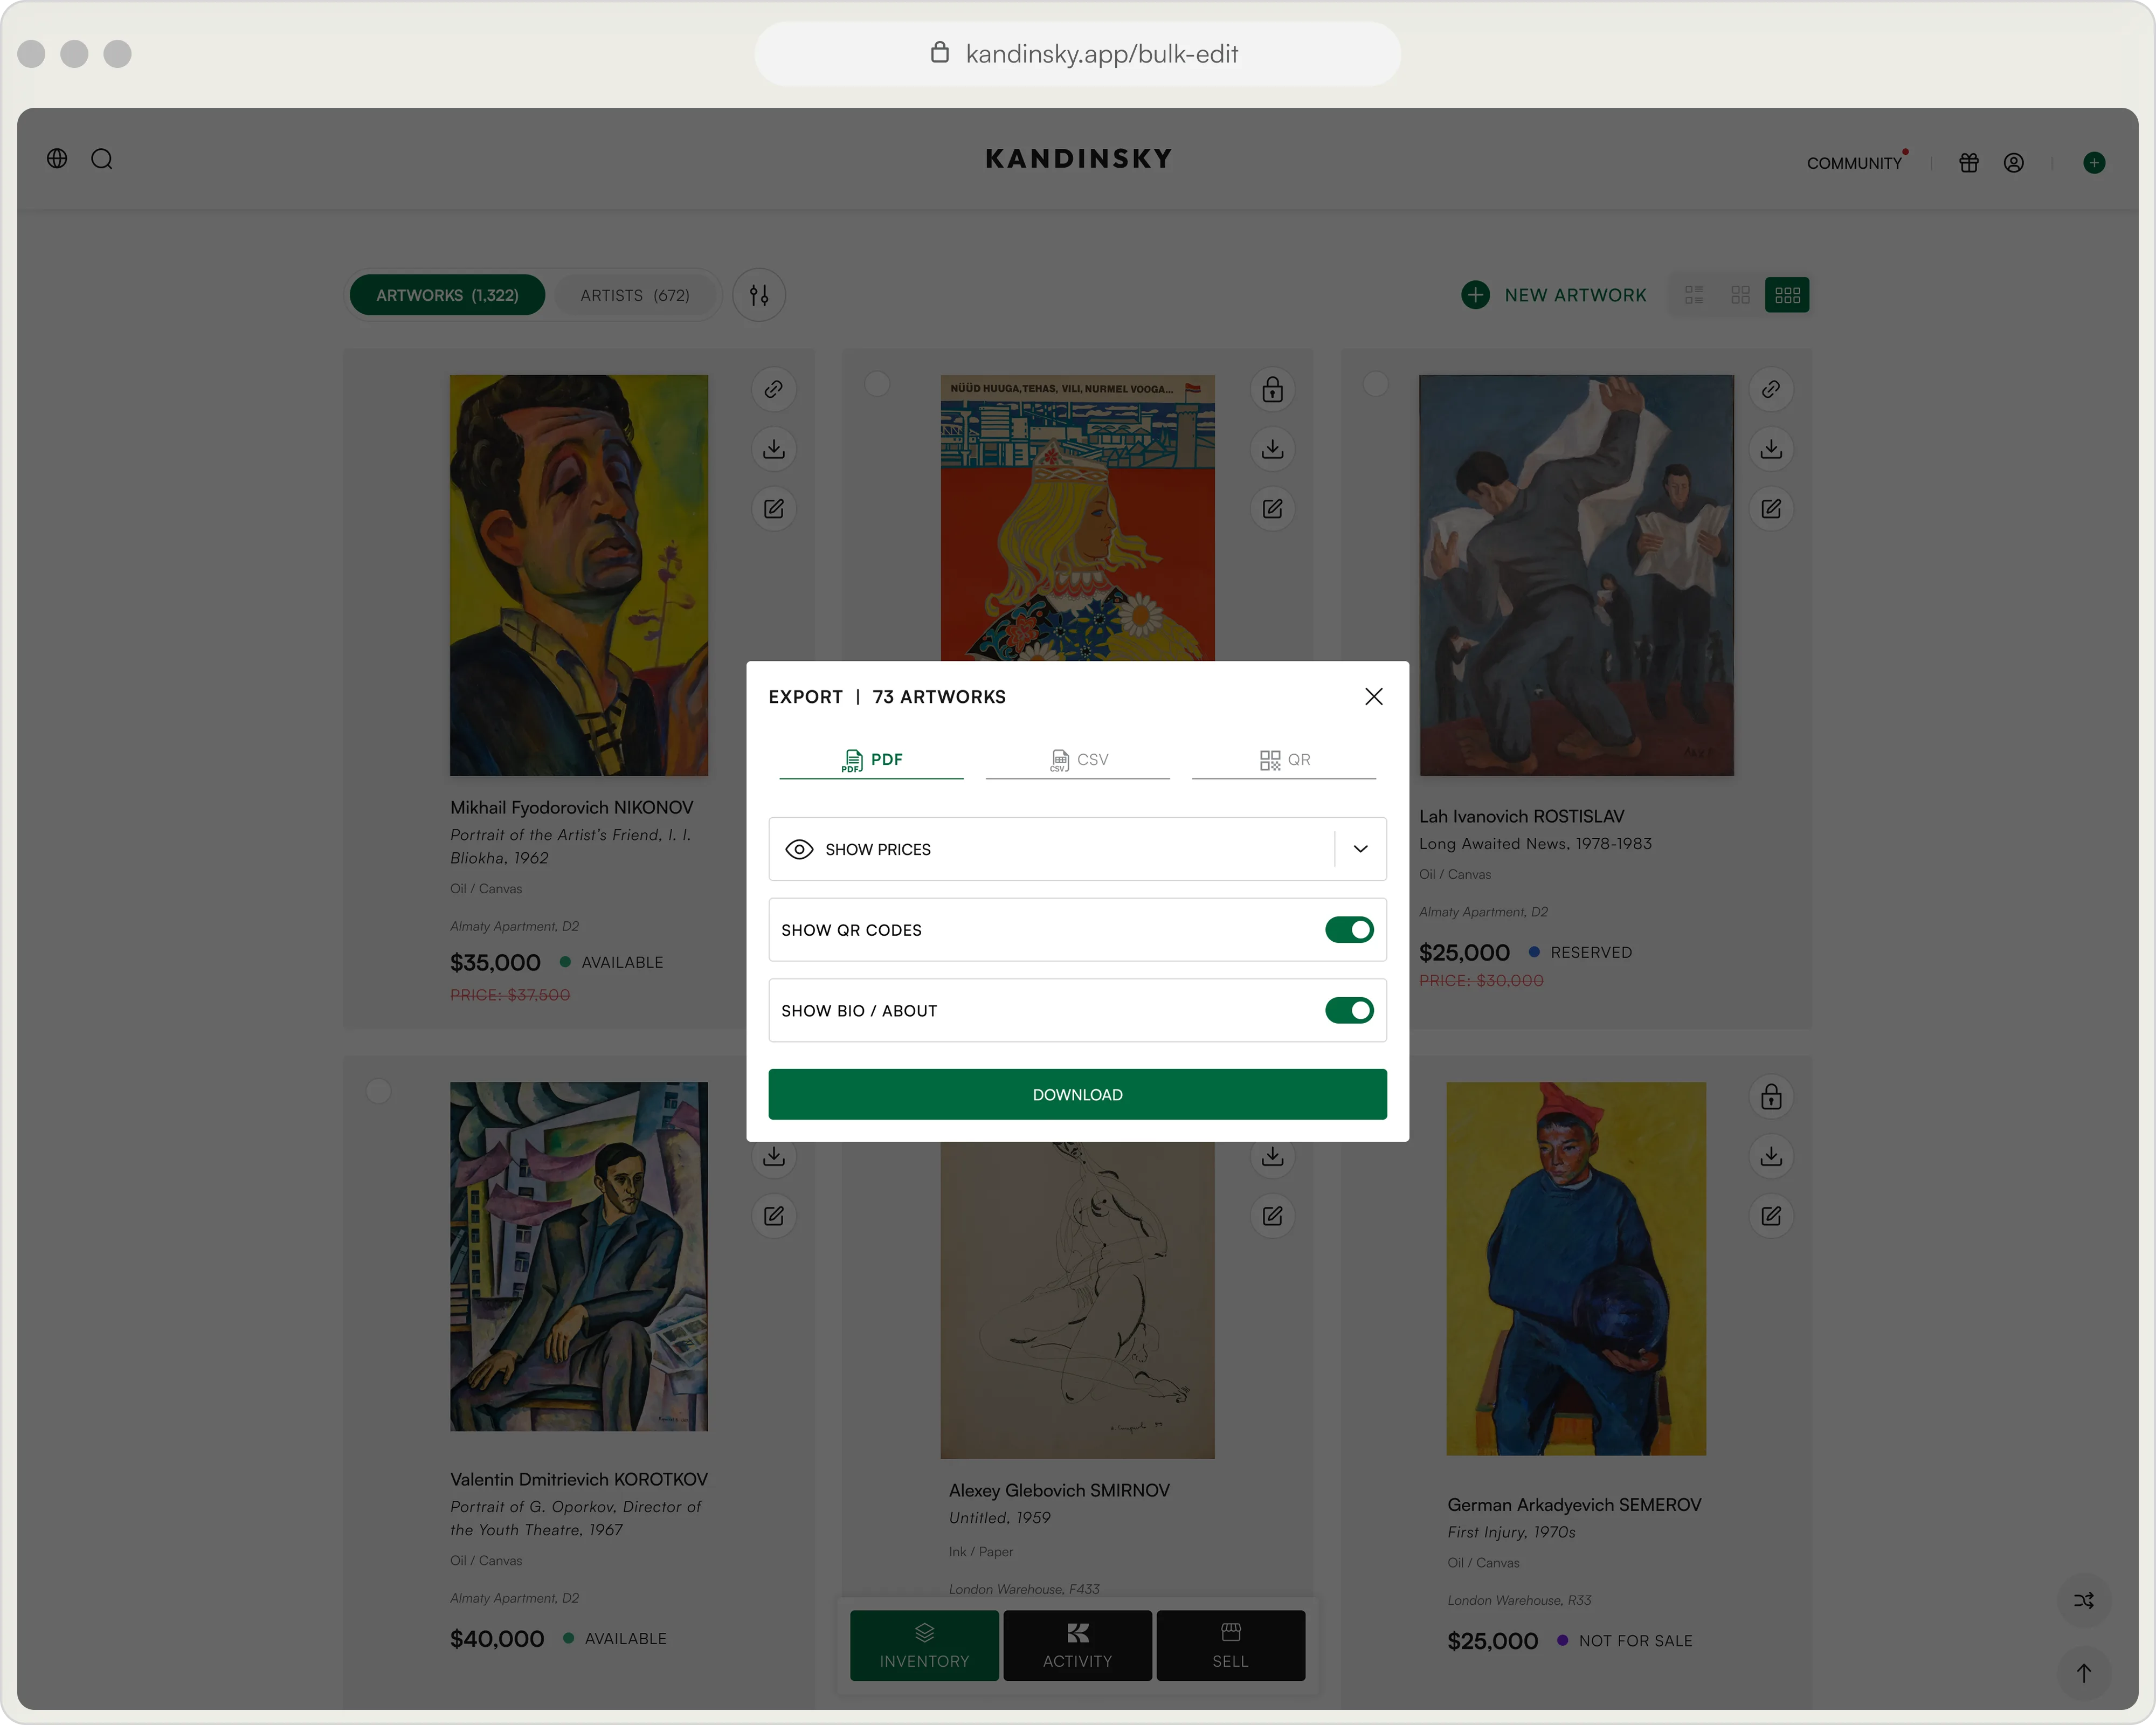Open First Injury painting thumbnail
This screenshot has width=2156, height=1725.
pos(1576,1268)
